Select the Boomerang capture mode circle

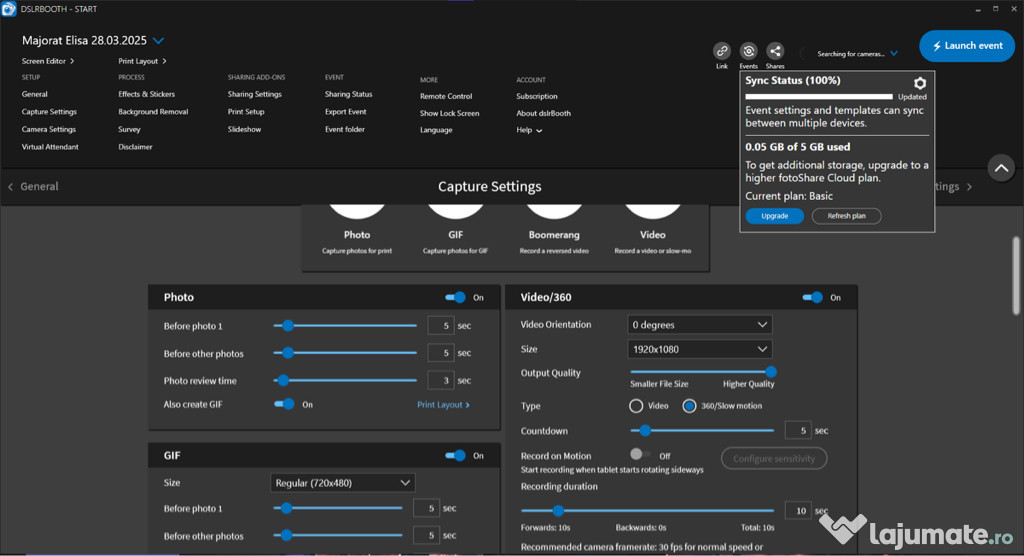tap(554, 210)
